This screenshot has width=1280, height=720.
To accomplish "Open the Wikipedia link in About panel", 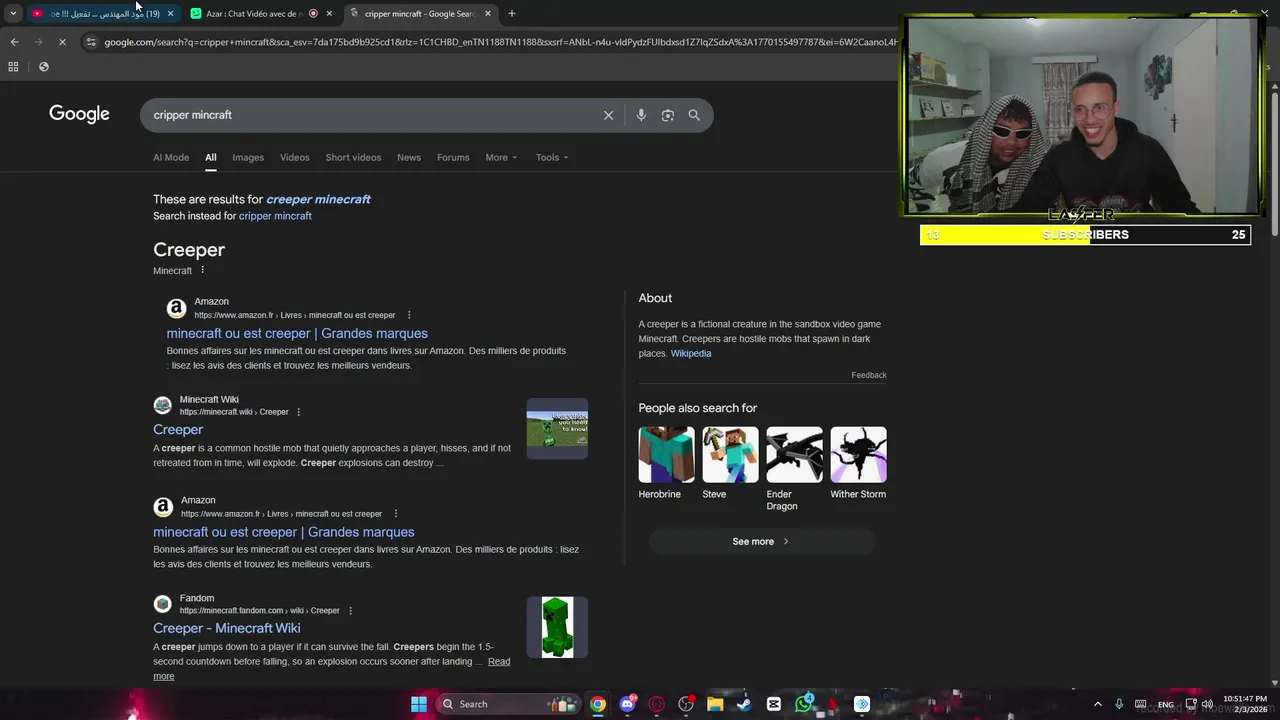I will (691, 353).
